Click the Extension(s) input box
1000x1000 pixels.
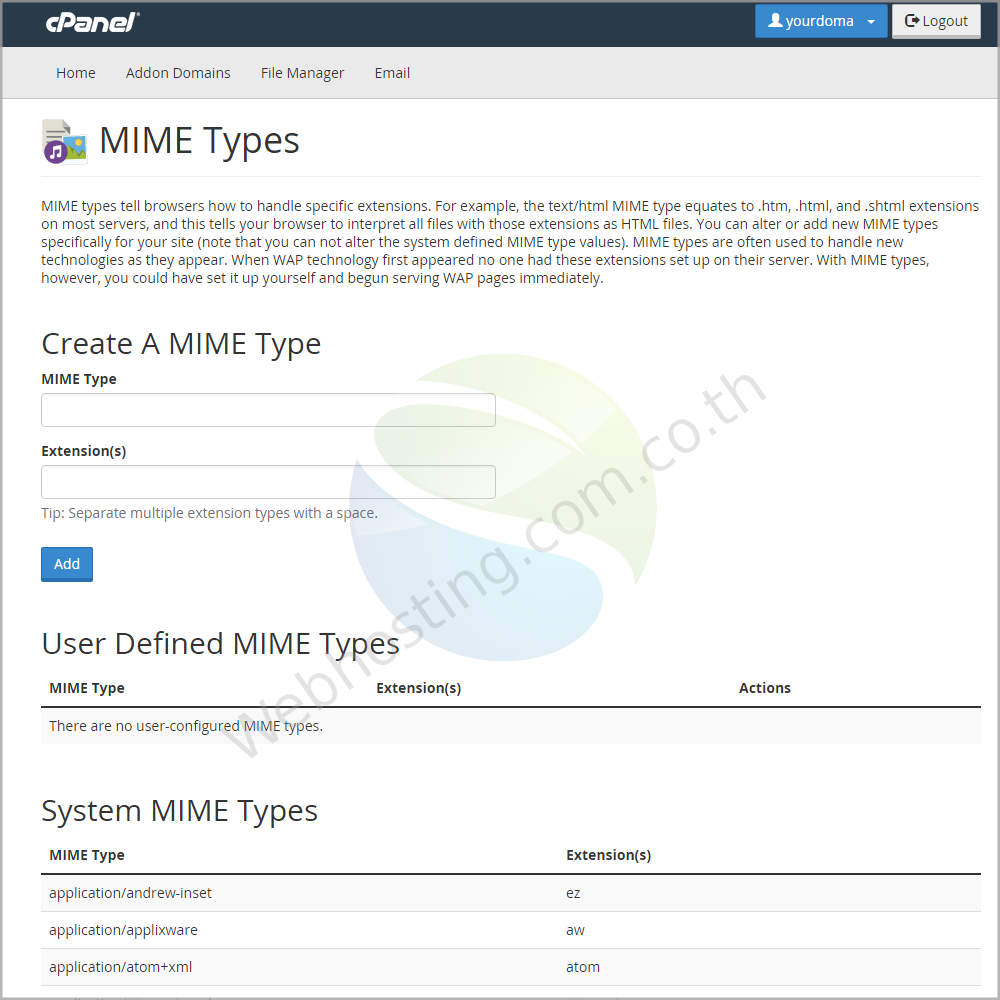tap(268, 482)
